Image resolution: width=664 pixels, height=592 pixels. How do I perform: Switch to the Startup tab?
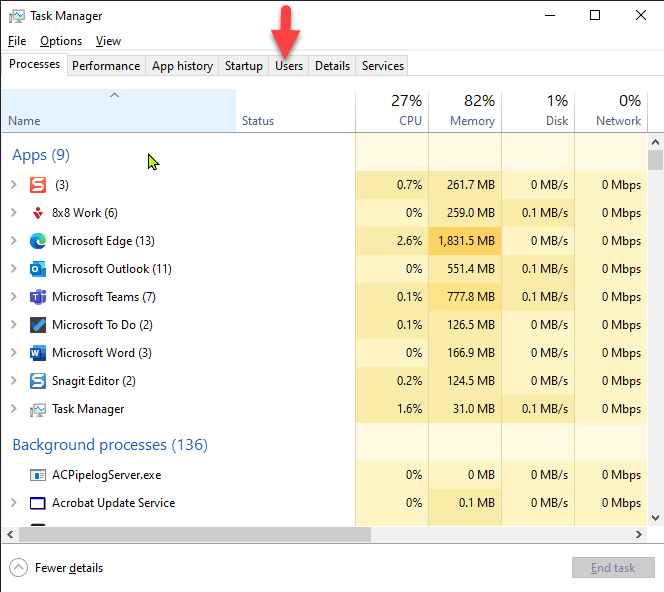pyautogui.click(x=243, y=66)
